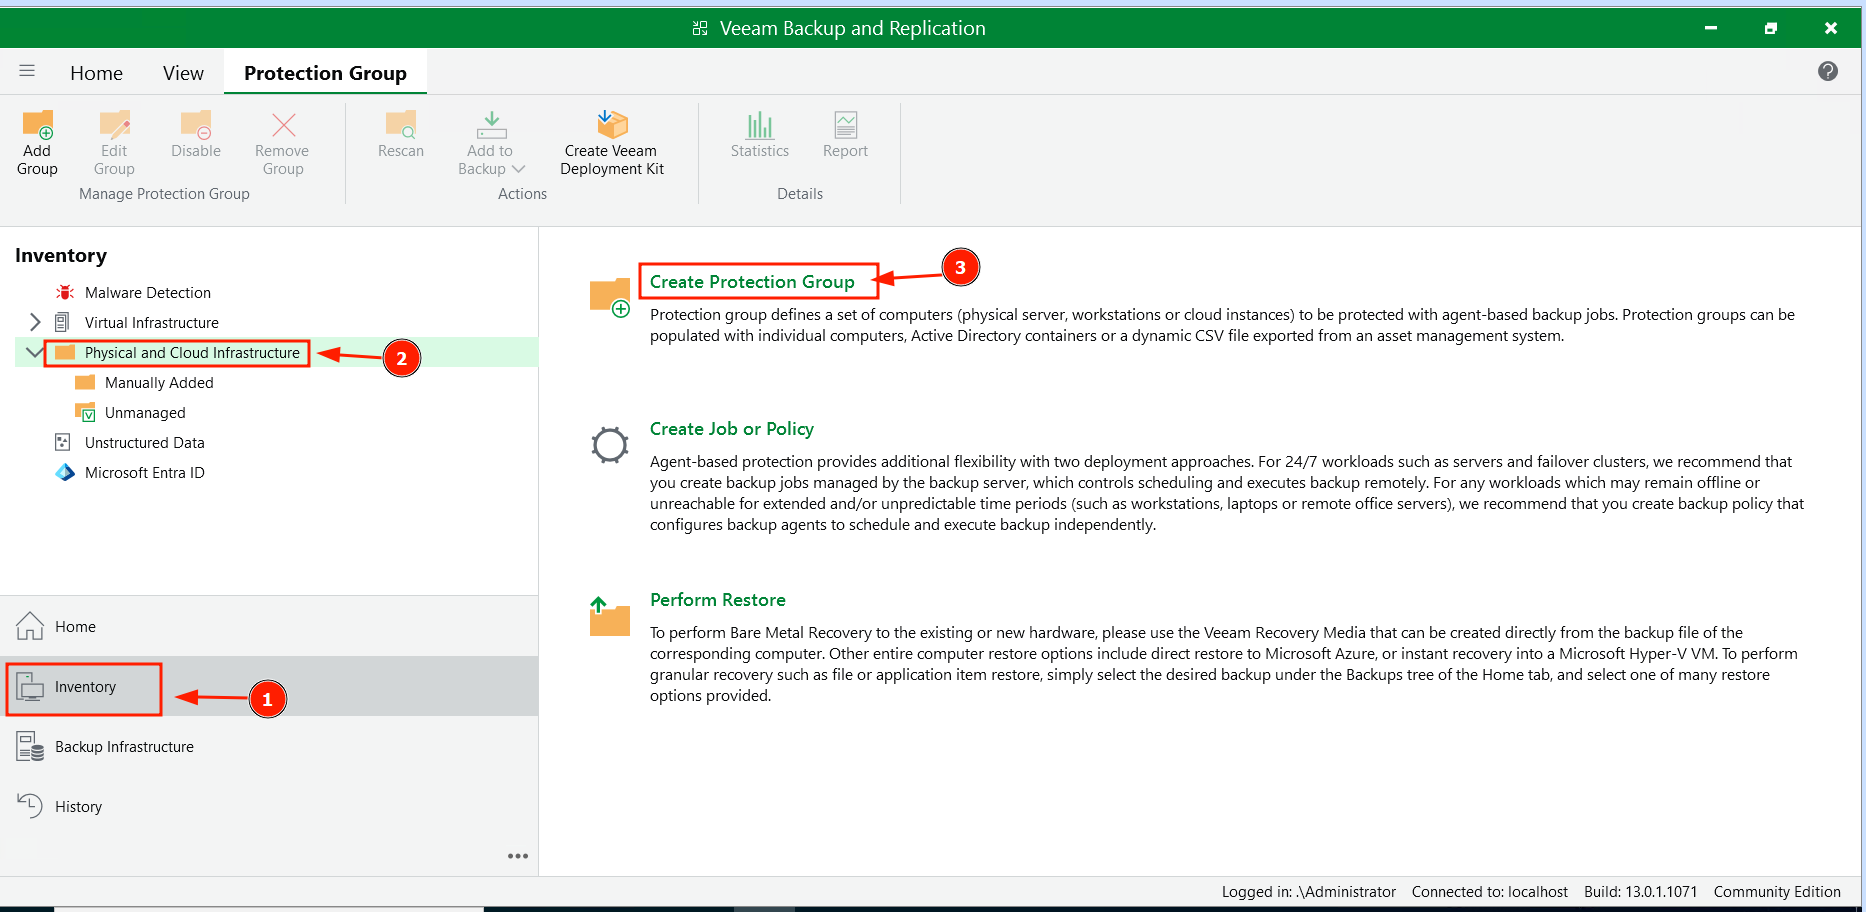Open the Create Job or Policy link
The height and width of the screenshot is (912, 1866).
[732, 429]
